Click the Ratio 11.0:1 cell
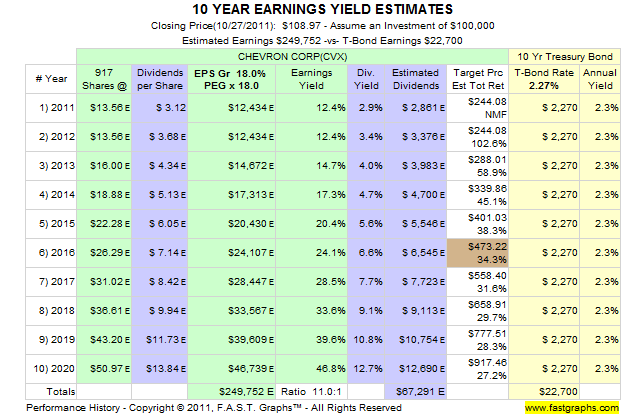633x418 pixels. coord(311,392)
